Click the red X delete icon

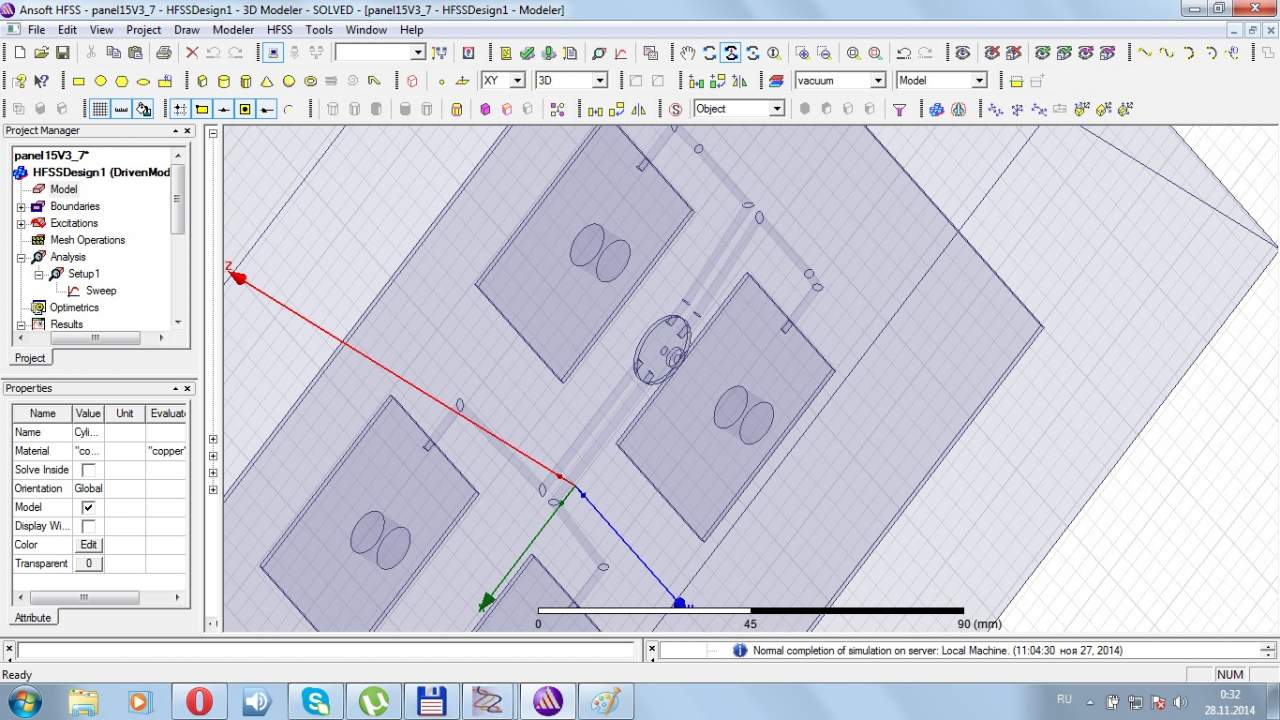point(192,53)
